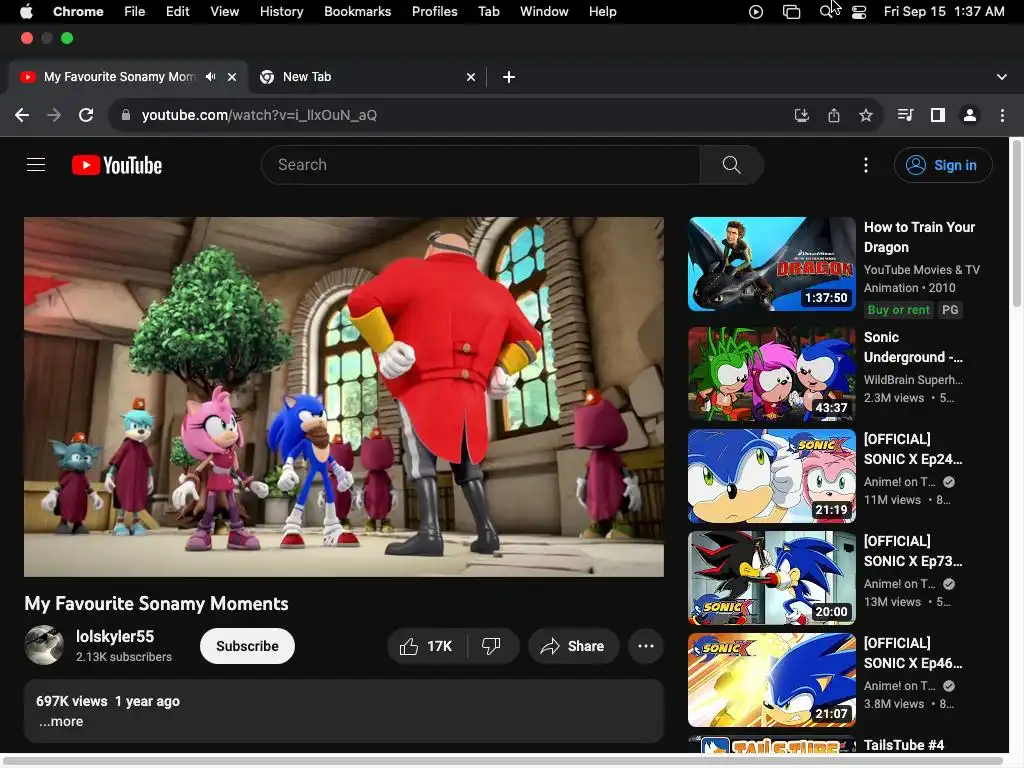Click the horizontal page scrollbar
The image size is (1024, 768).
coord(503,760)
